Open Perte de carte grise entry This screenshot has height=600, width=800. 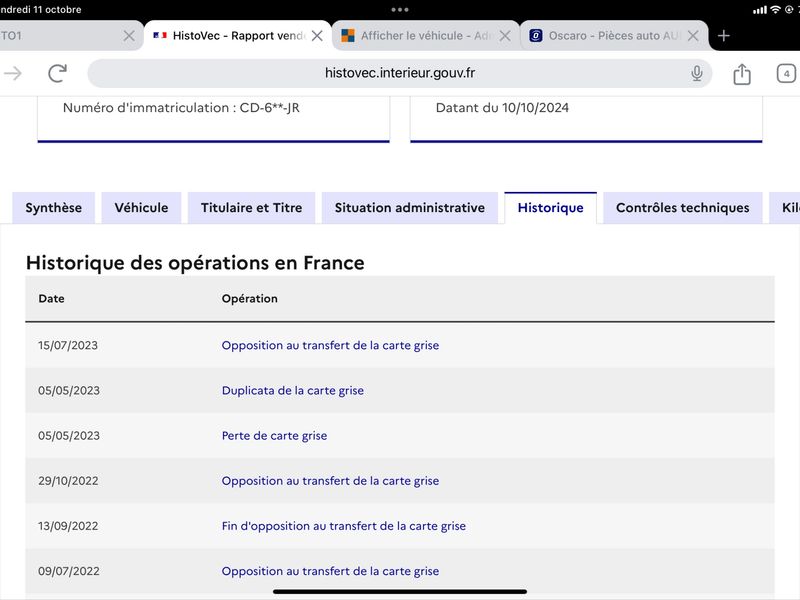click(274, 436)
